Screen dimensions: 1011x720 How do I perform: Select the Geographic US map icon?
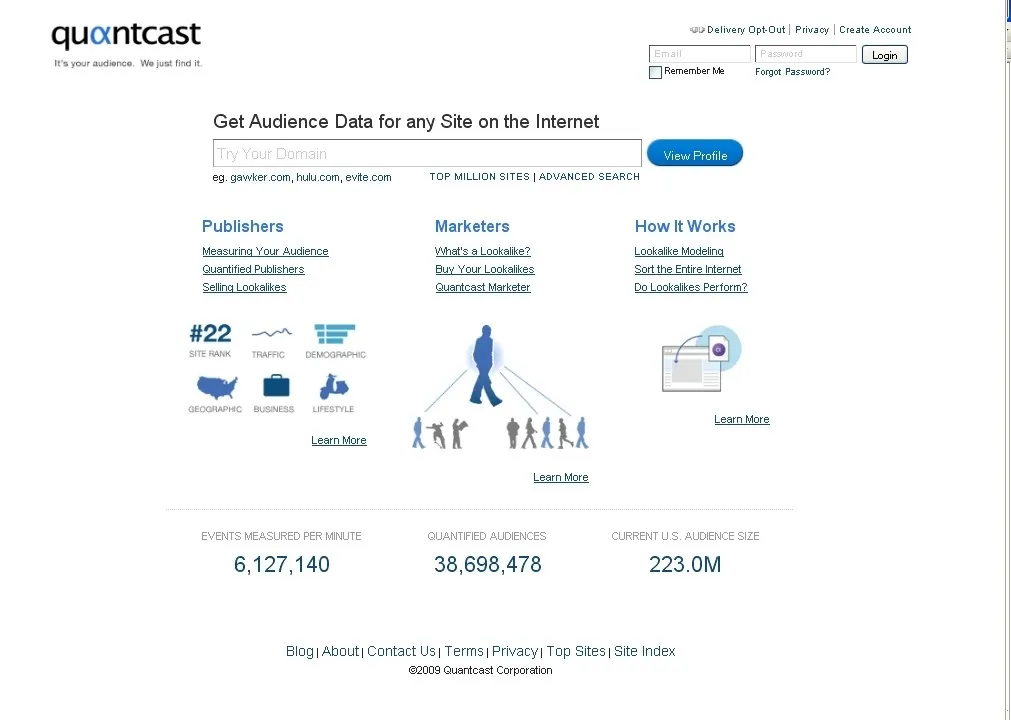(214, 388)
